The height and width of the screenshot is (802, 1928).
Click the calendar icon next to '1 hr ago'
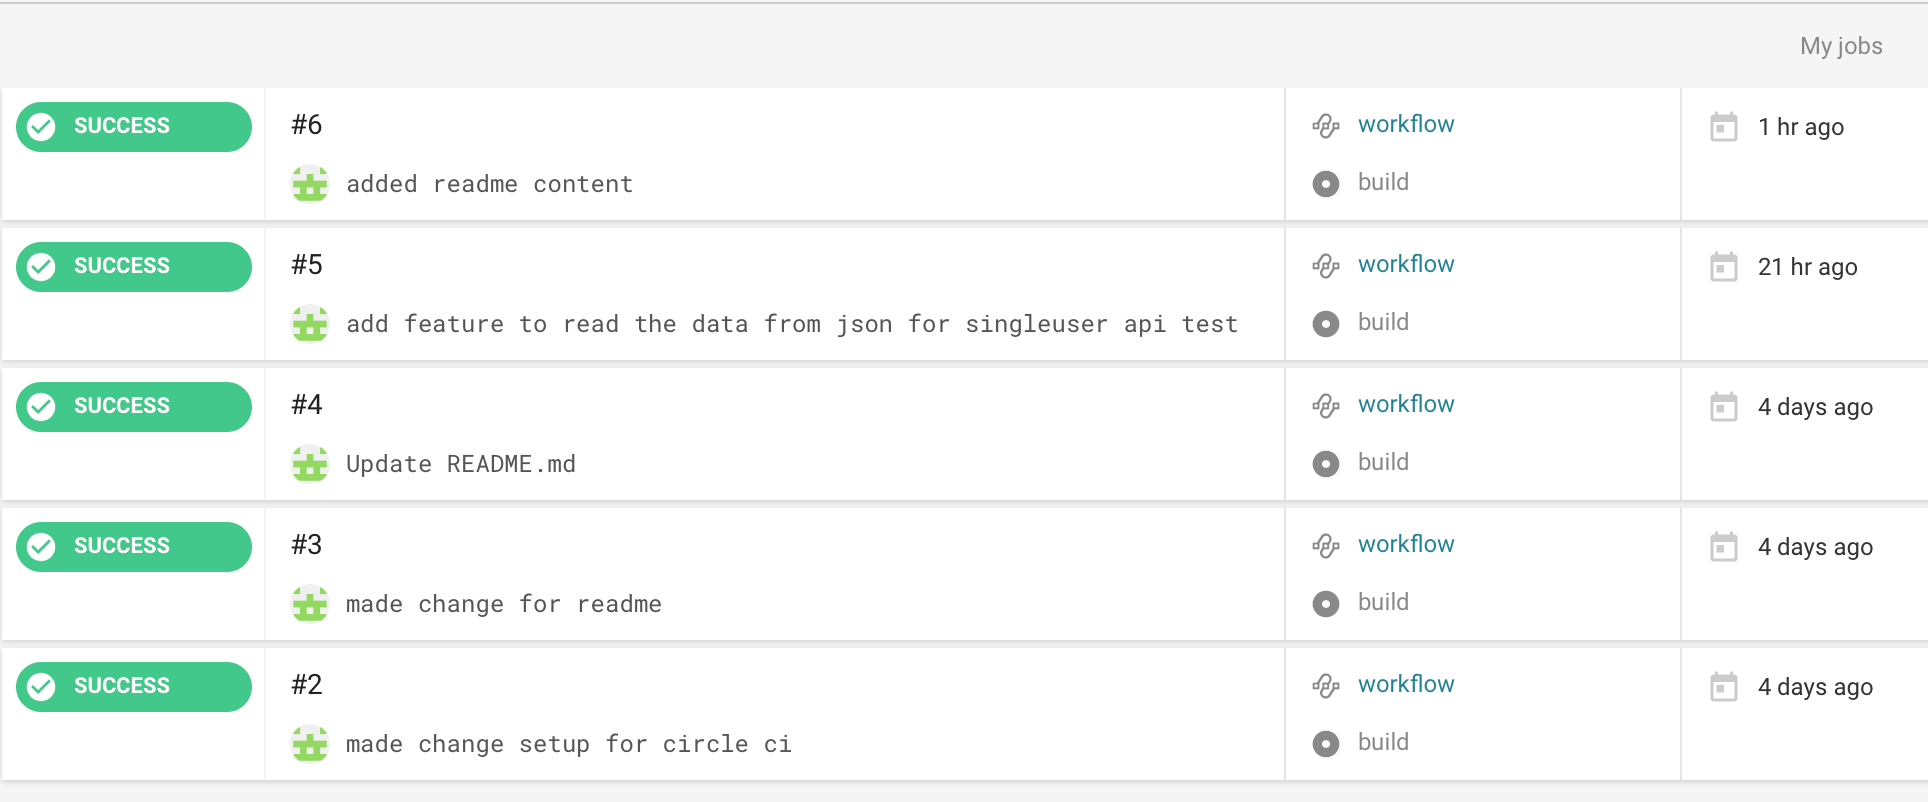pyautogui.click(x=1723, y=127)
